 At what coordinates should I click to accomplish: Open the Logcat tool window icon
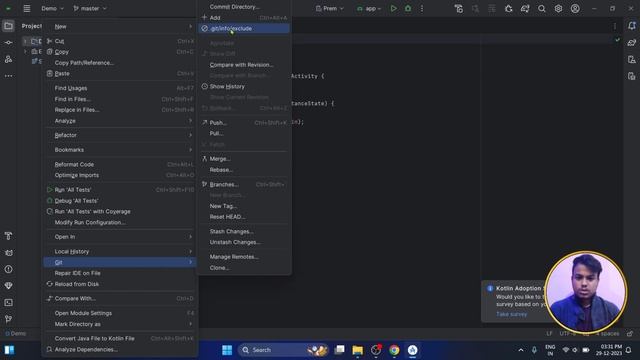8,253
